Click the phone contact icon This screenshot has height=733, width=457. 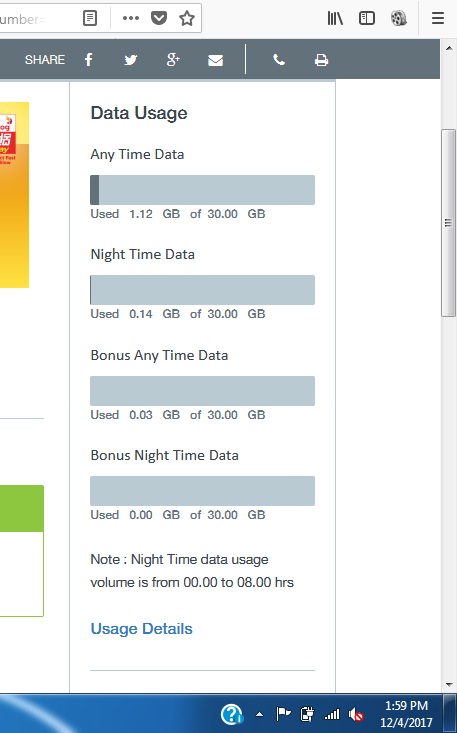click(279, 60)
